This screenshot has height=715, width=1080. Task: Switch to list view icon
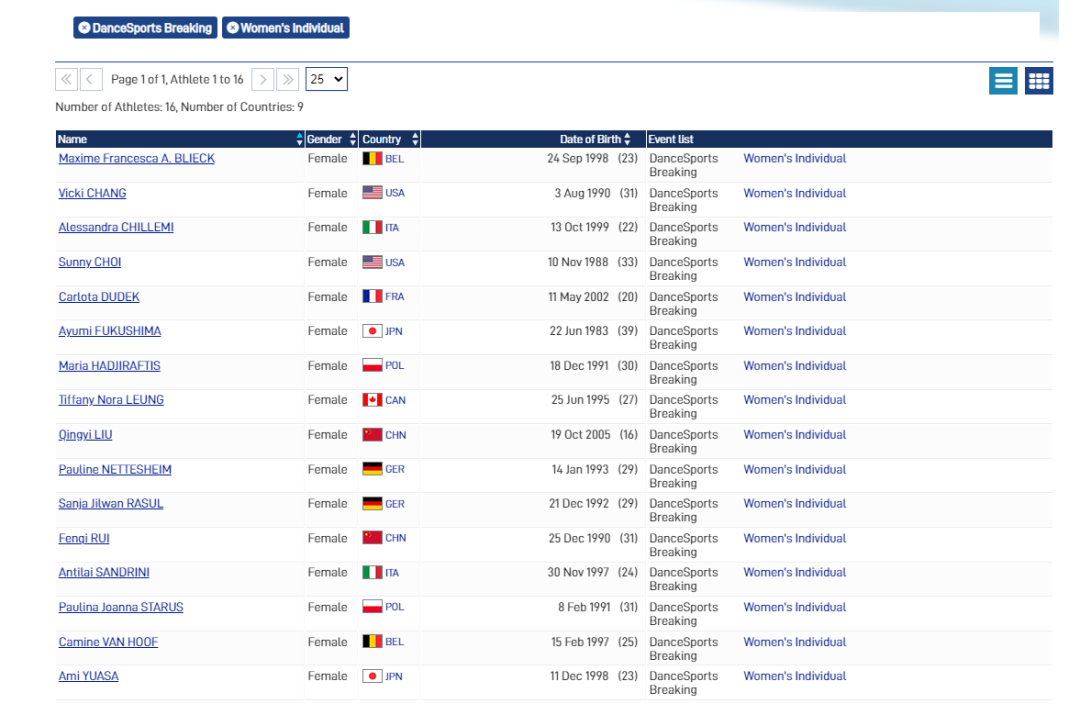(1003, 81)
